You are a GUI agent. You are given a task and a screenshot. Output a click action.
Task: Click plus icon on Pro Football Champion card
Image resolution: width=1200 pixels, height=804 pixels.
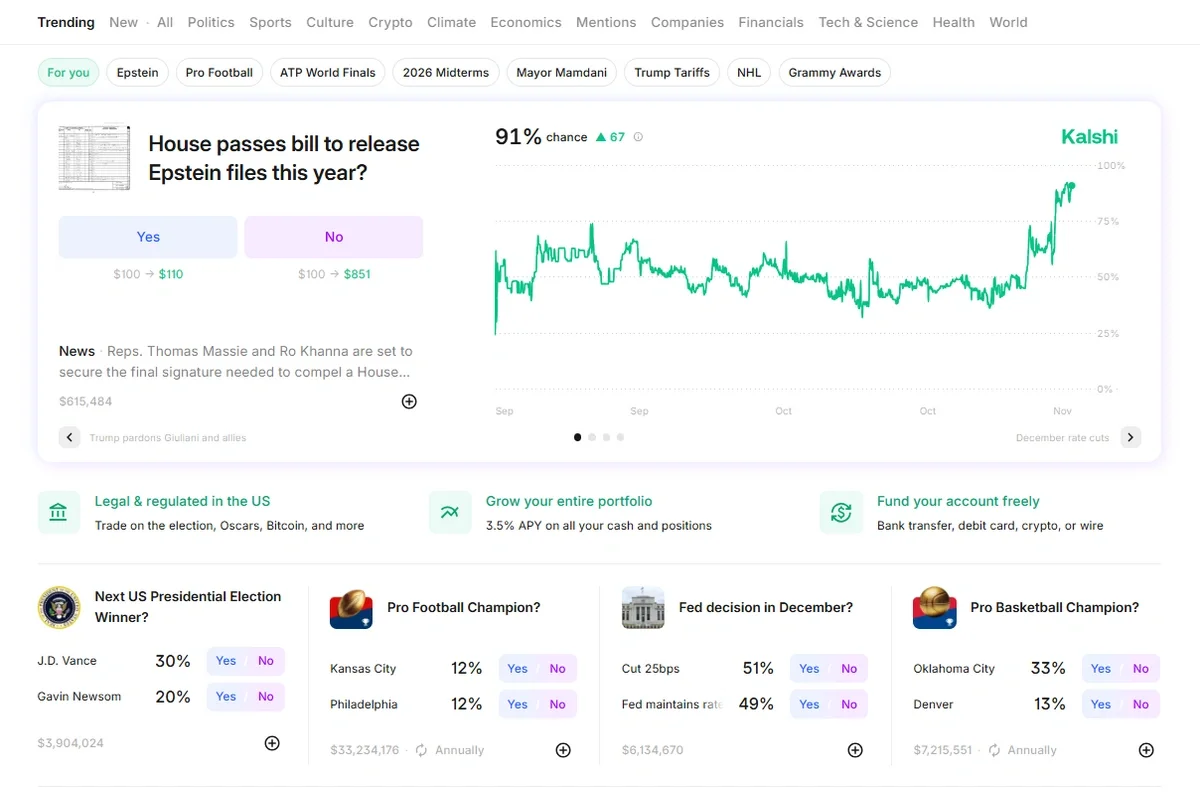point(563,750)
